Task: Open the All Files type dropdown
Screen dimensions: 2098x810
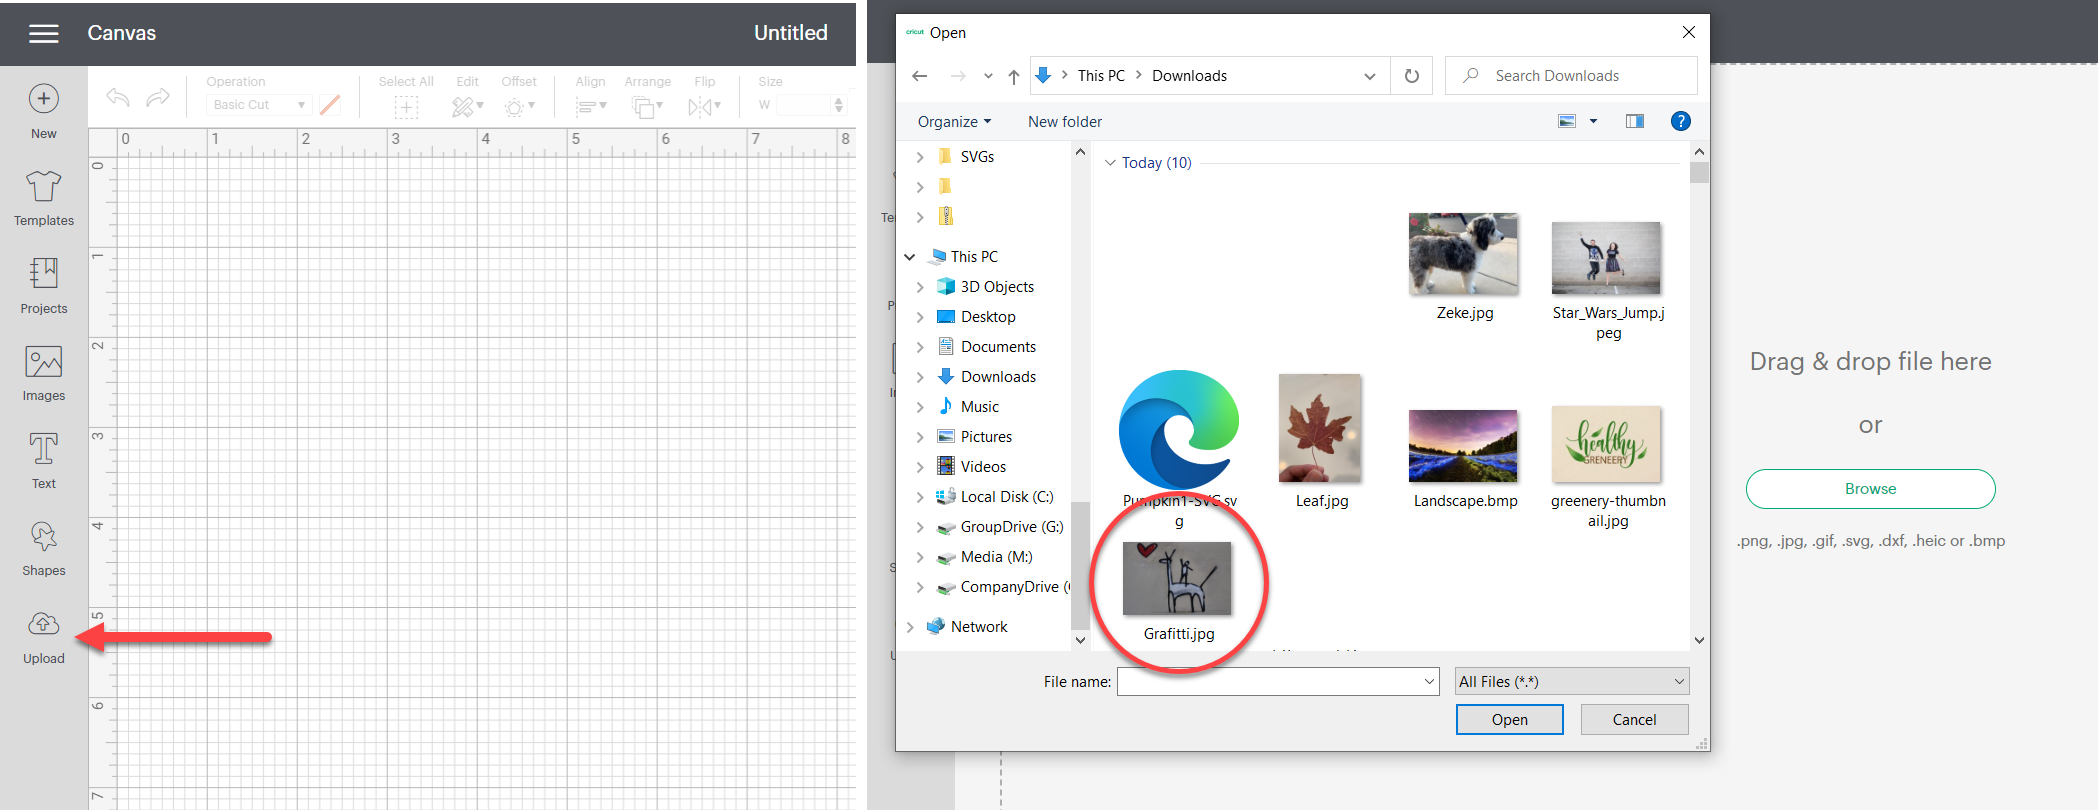Action: click(1571, 682)
